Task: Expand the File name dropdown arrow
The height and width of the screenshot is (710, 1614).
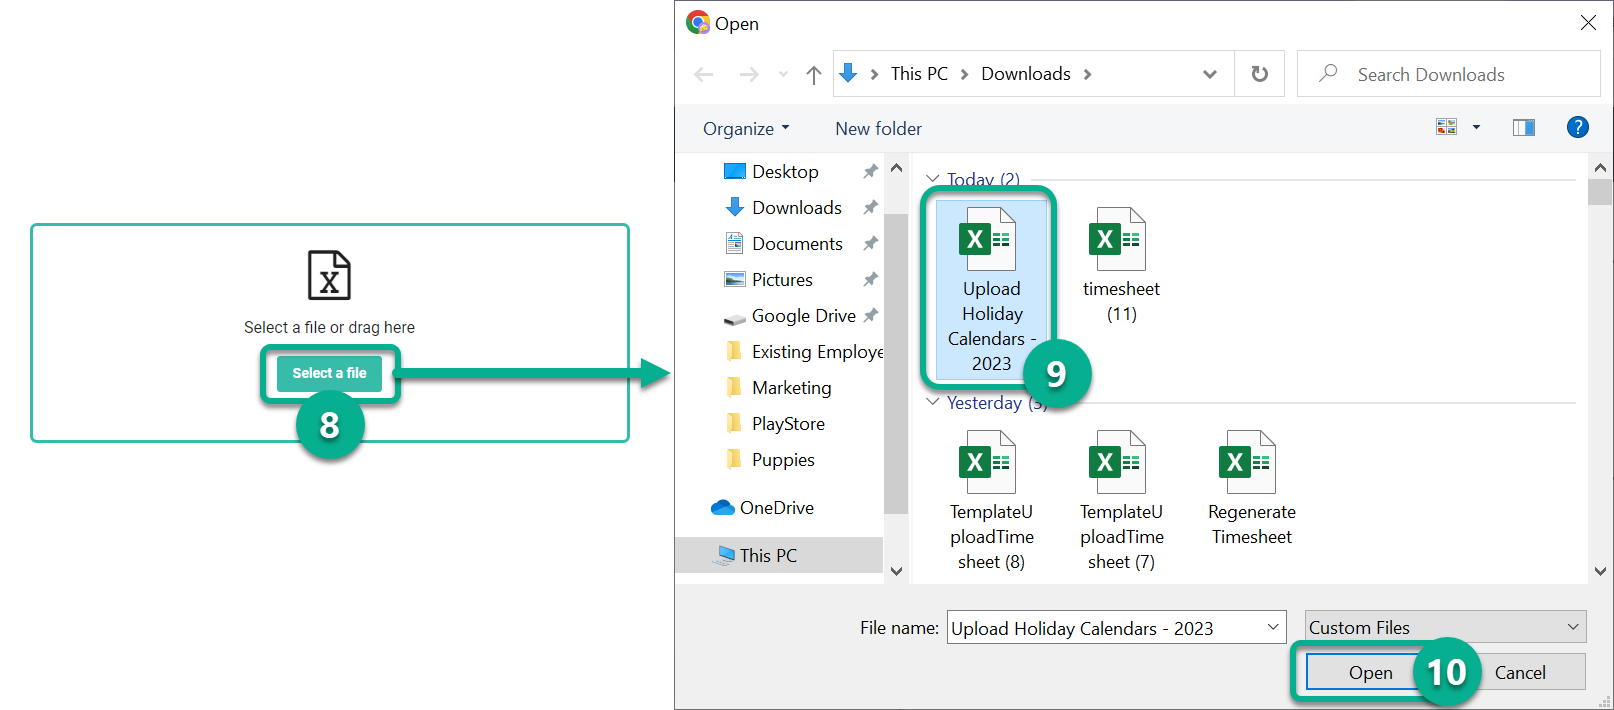Action: (x=1273, y=627)
